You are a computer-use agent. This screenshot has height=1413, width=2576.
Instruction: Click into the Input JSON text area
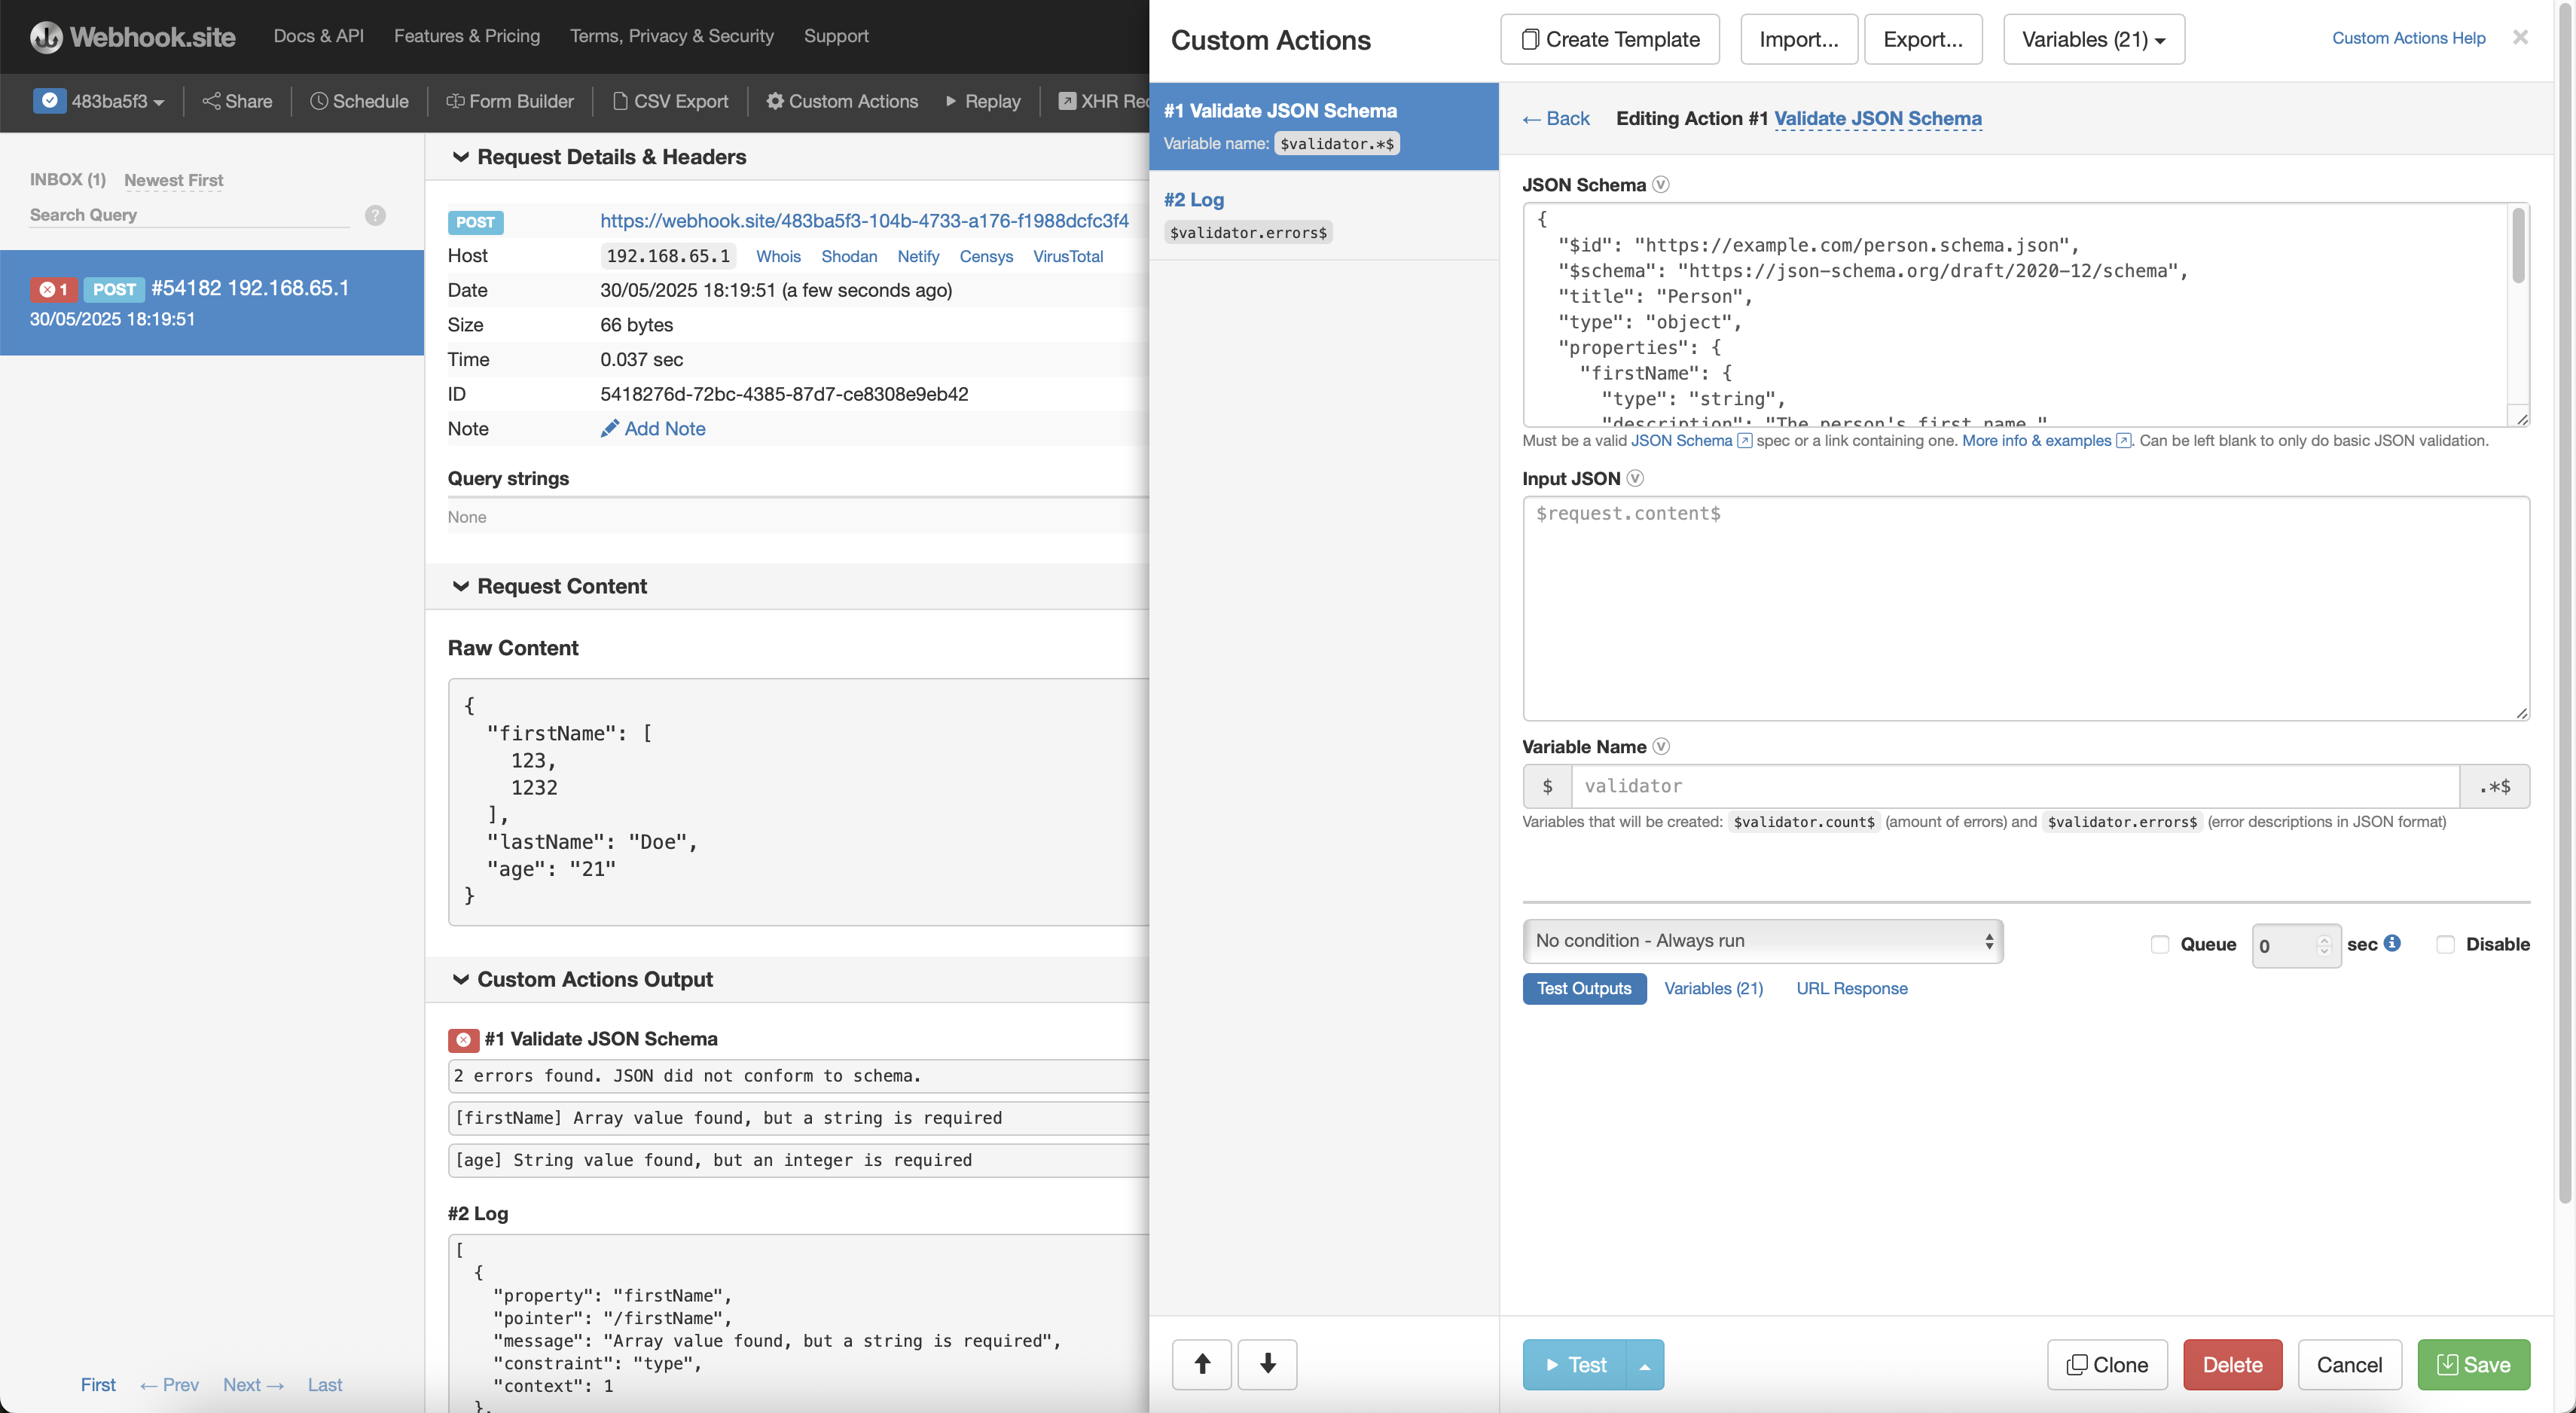click(2026, 608)
